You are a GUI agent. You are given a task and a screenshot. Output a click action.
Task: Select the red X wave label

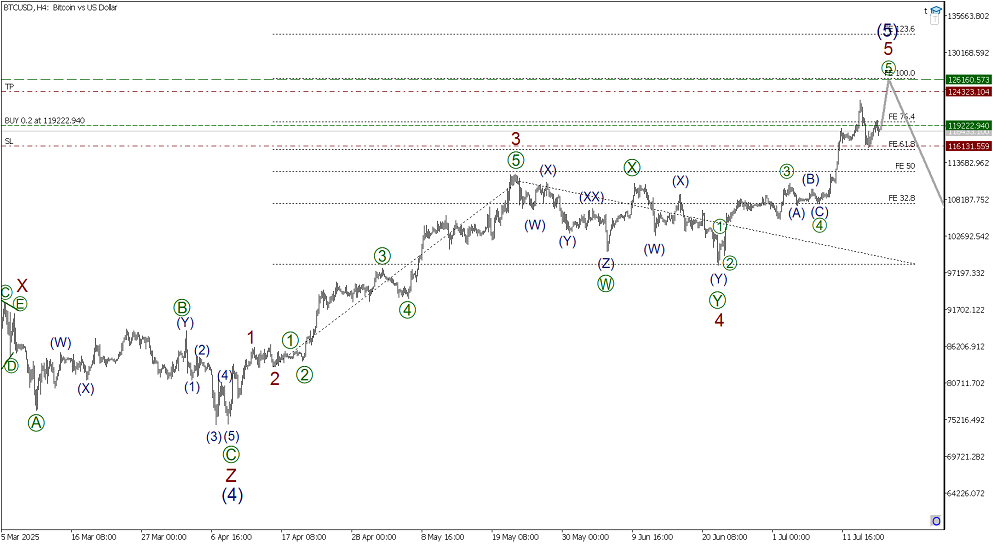click(x=22, y=285)
